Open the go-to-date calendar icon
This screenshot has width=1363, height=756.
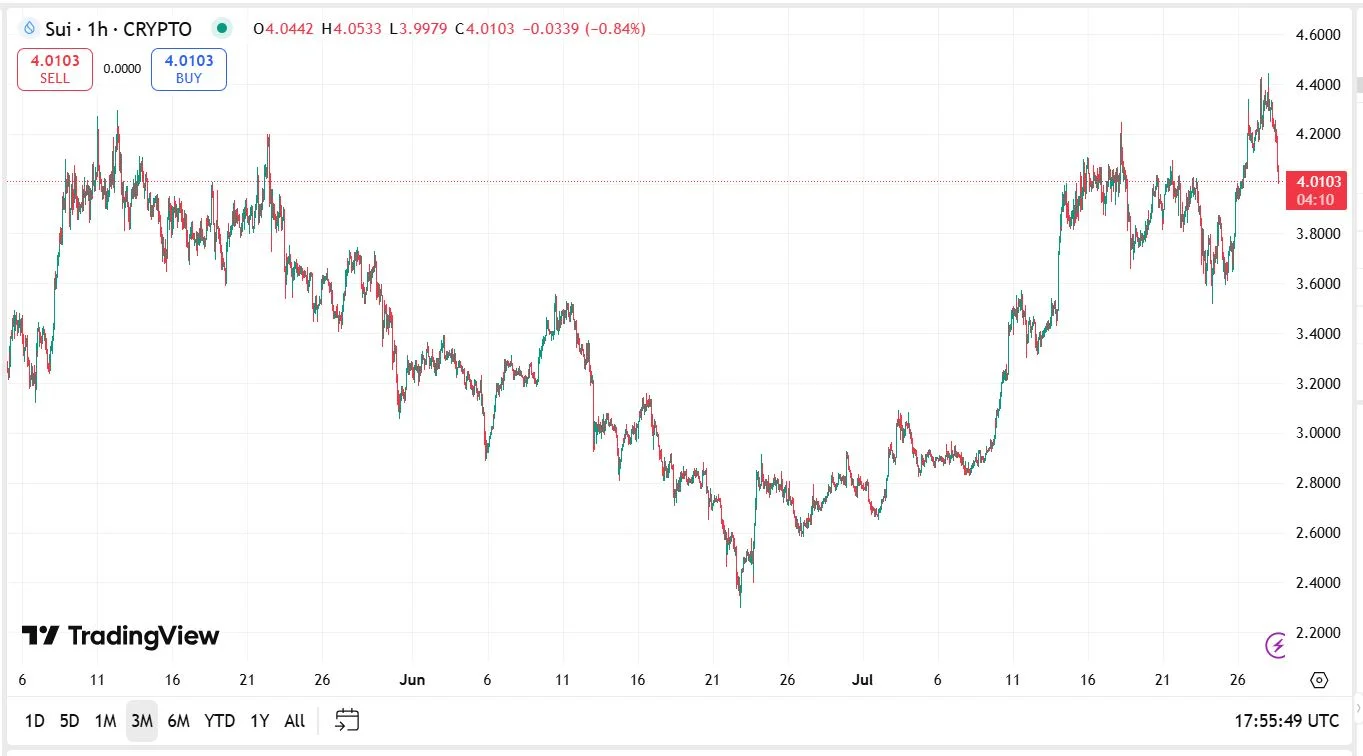[x=347, y=720]
